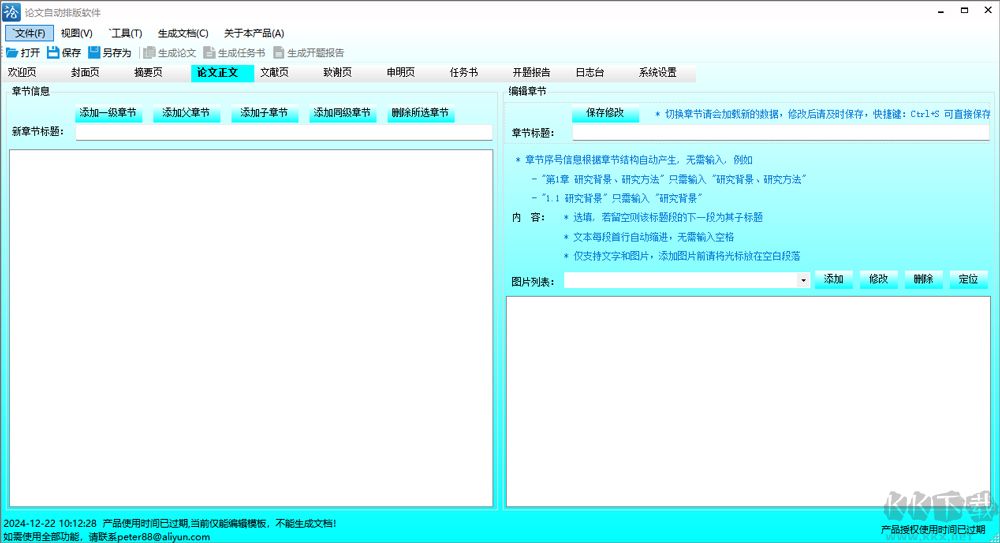1000x543 pixels.
Task: Switch to the 摘要页 tab
Action: tap(148, 73)
